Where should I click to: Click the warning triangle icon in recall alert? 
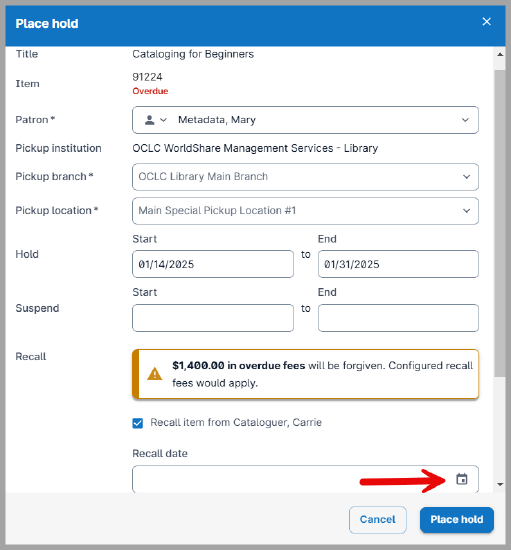[x=154, y=374]
